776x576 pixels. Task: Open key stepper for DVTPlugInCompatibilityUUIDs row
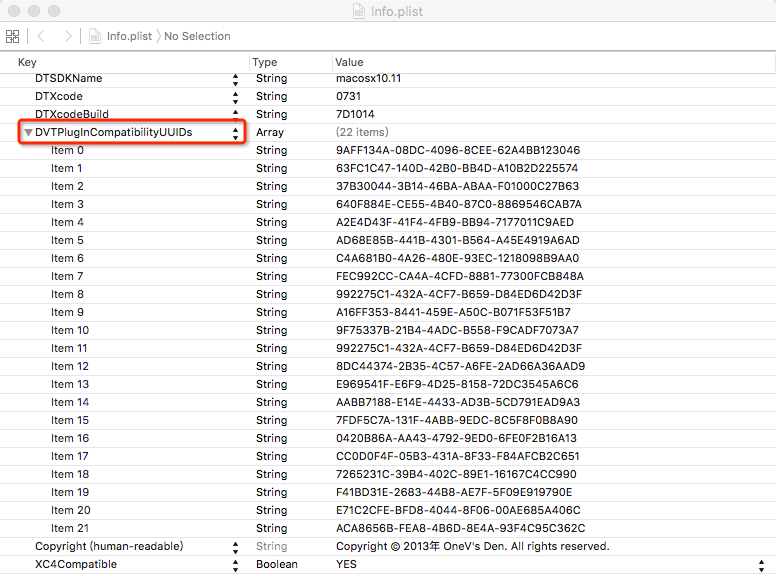pos(236,132)
